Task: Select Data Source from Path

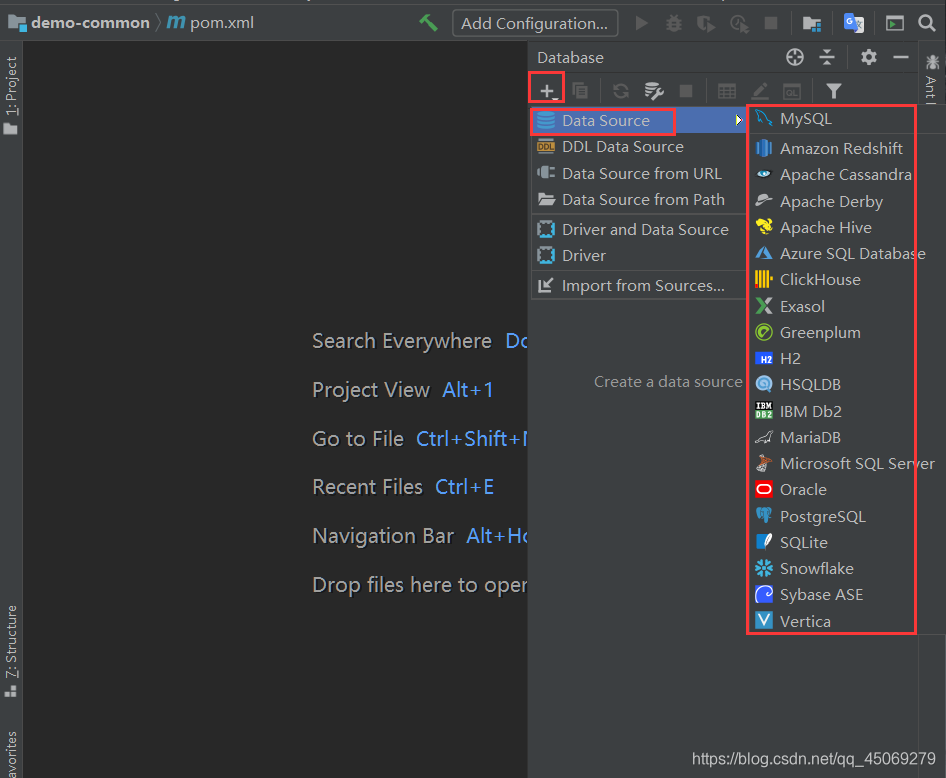Action: pyautogui.click(x=639, y=200)
